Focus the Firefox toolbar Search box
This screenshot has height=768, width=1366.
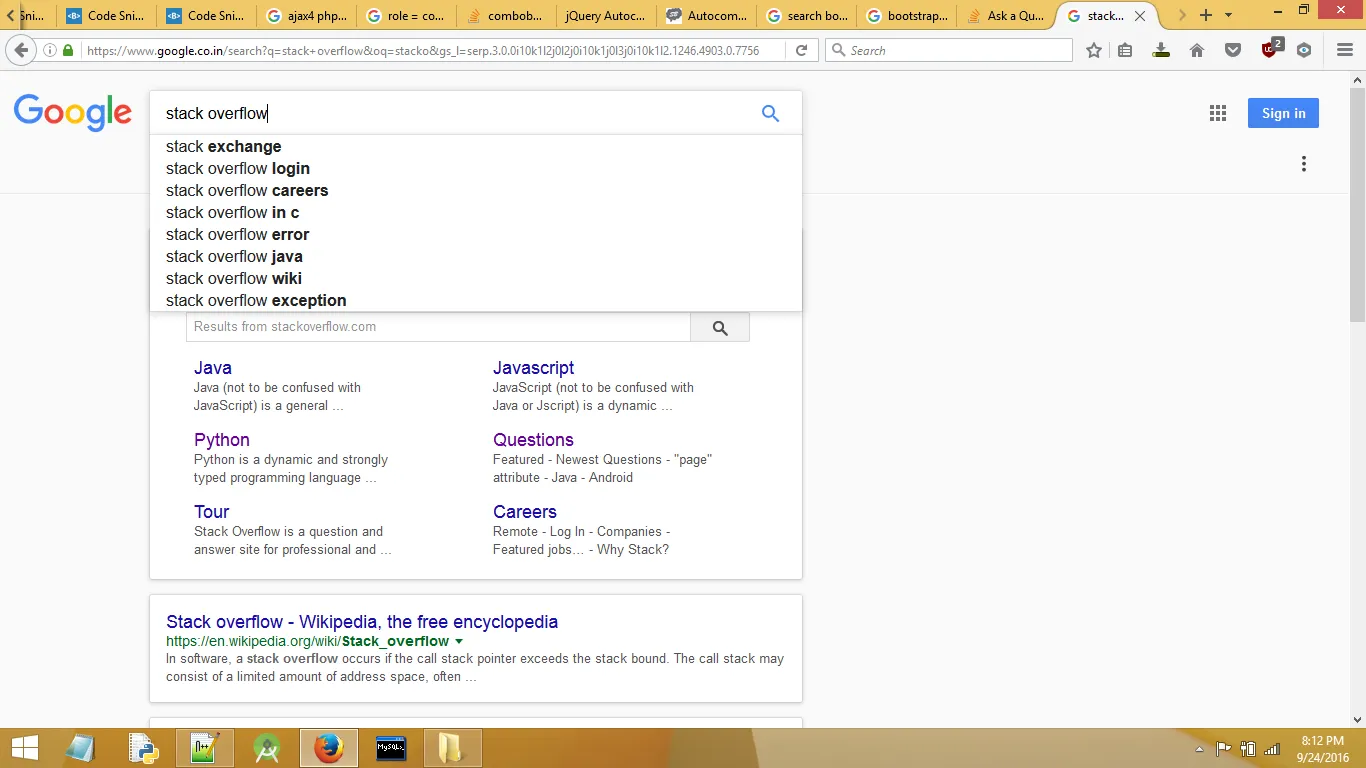[948, 50]
